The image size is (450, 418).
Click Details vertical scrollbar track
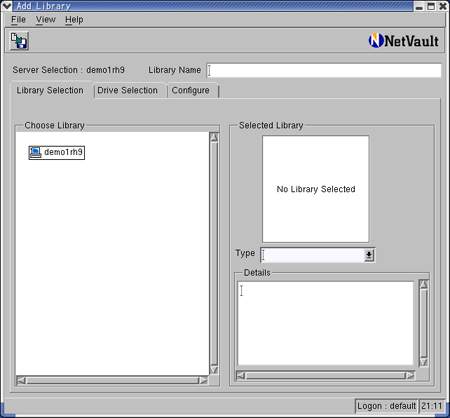pyautogui.click(x=424, y=323)
